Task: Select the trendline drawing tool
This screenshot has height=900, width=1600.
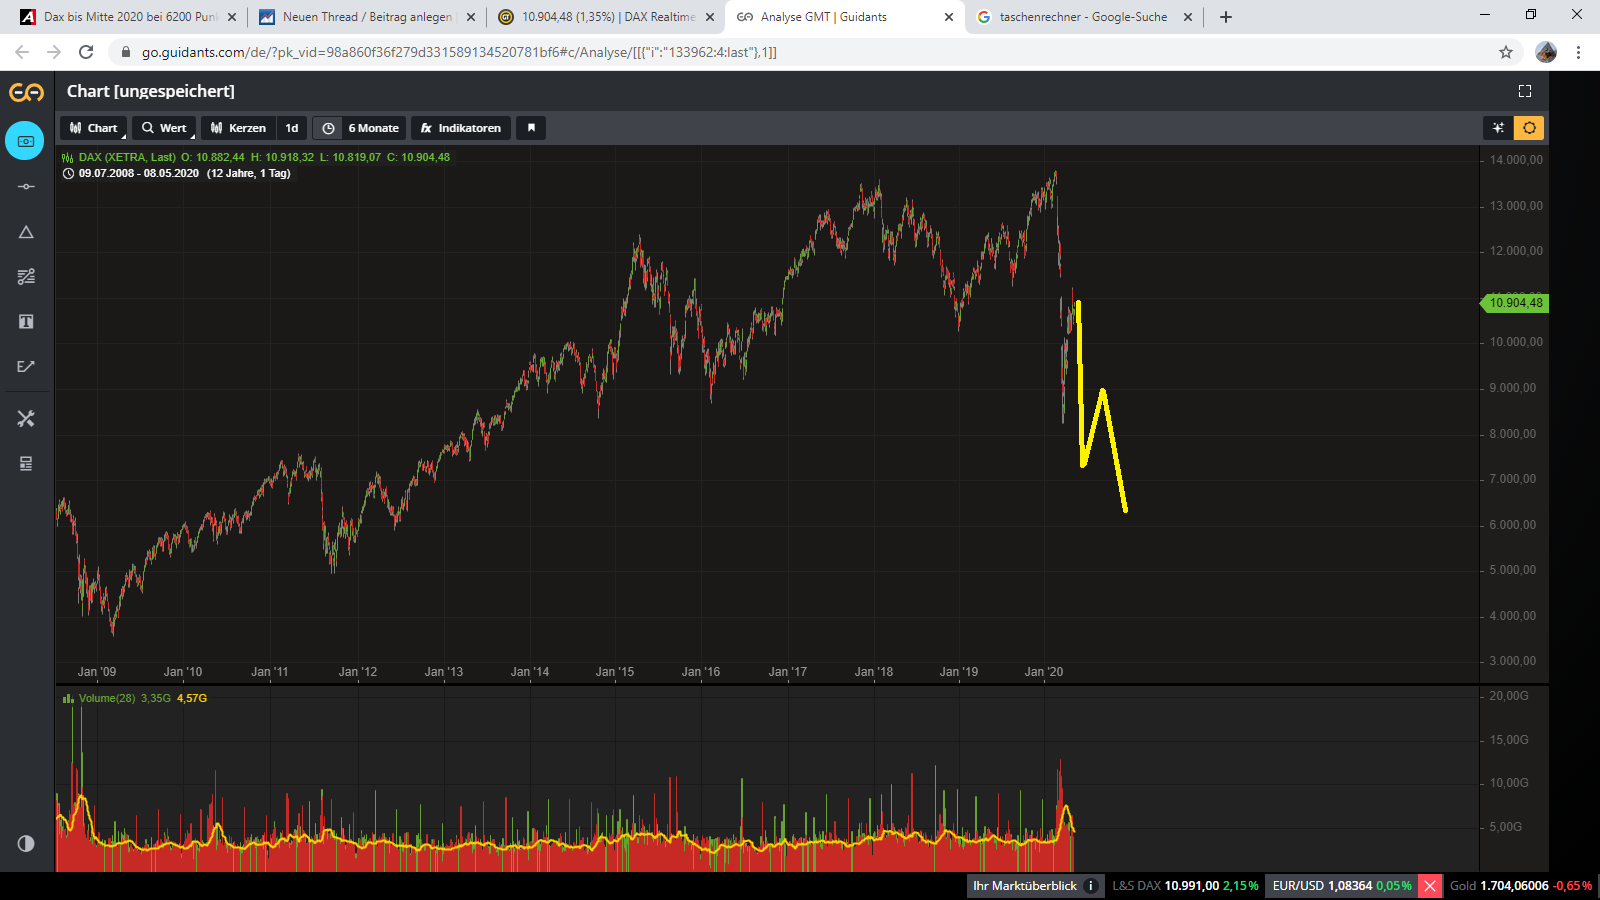Action: tap(25, 366)
